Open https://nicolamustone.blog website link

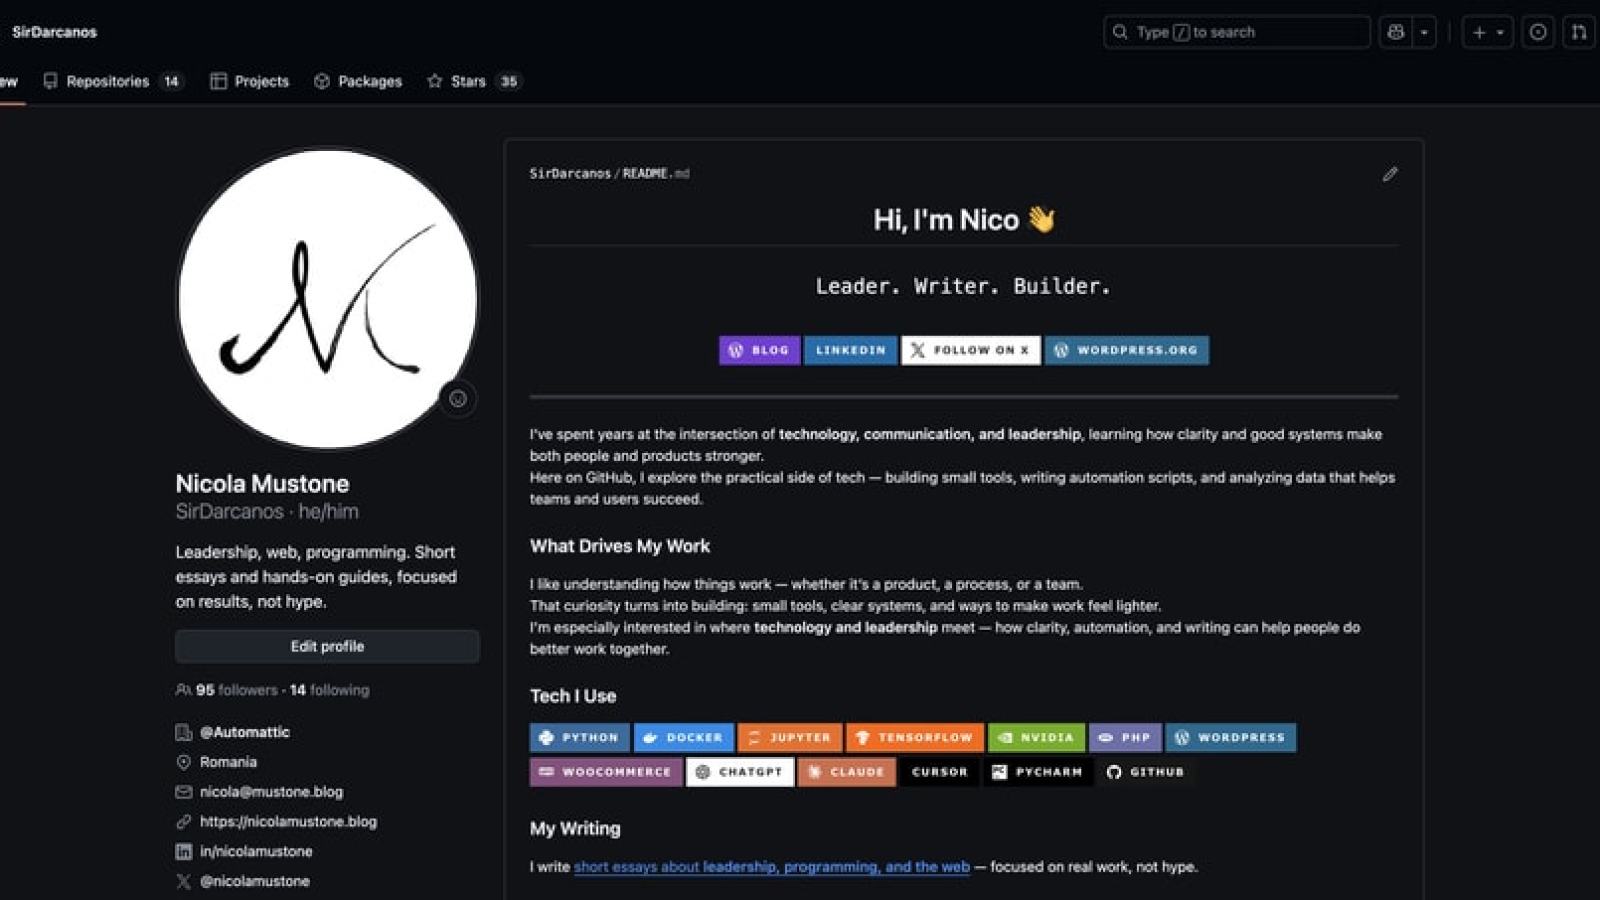[288, 822]
